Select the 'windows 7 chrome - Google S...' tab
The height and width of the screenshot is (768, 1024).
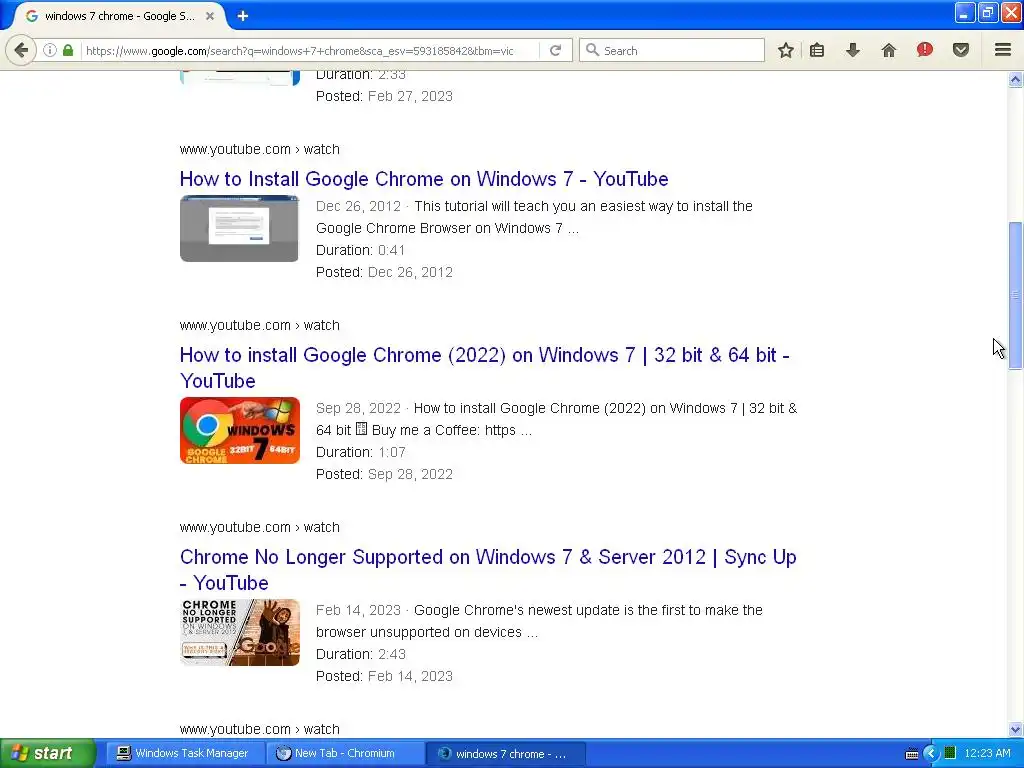coord(118,16)
